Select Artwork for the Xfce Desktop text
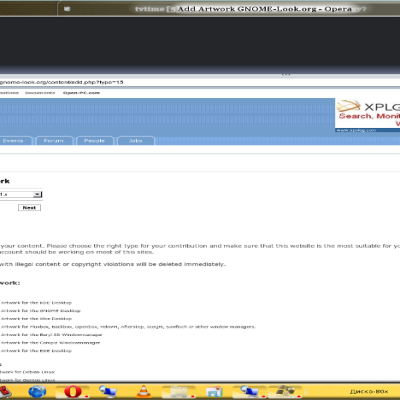 (36, 319)
